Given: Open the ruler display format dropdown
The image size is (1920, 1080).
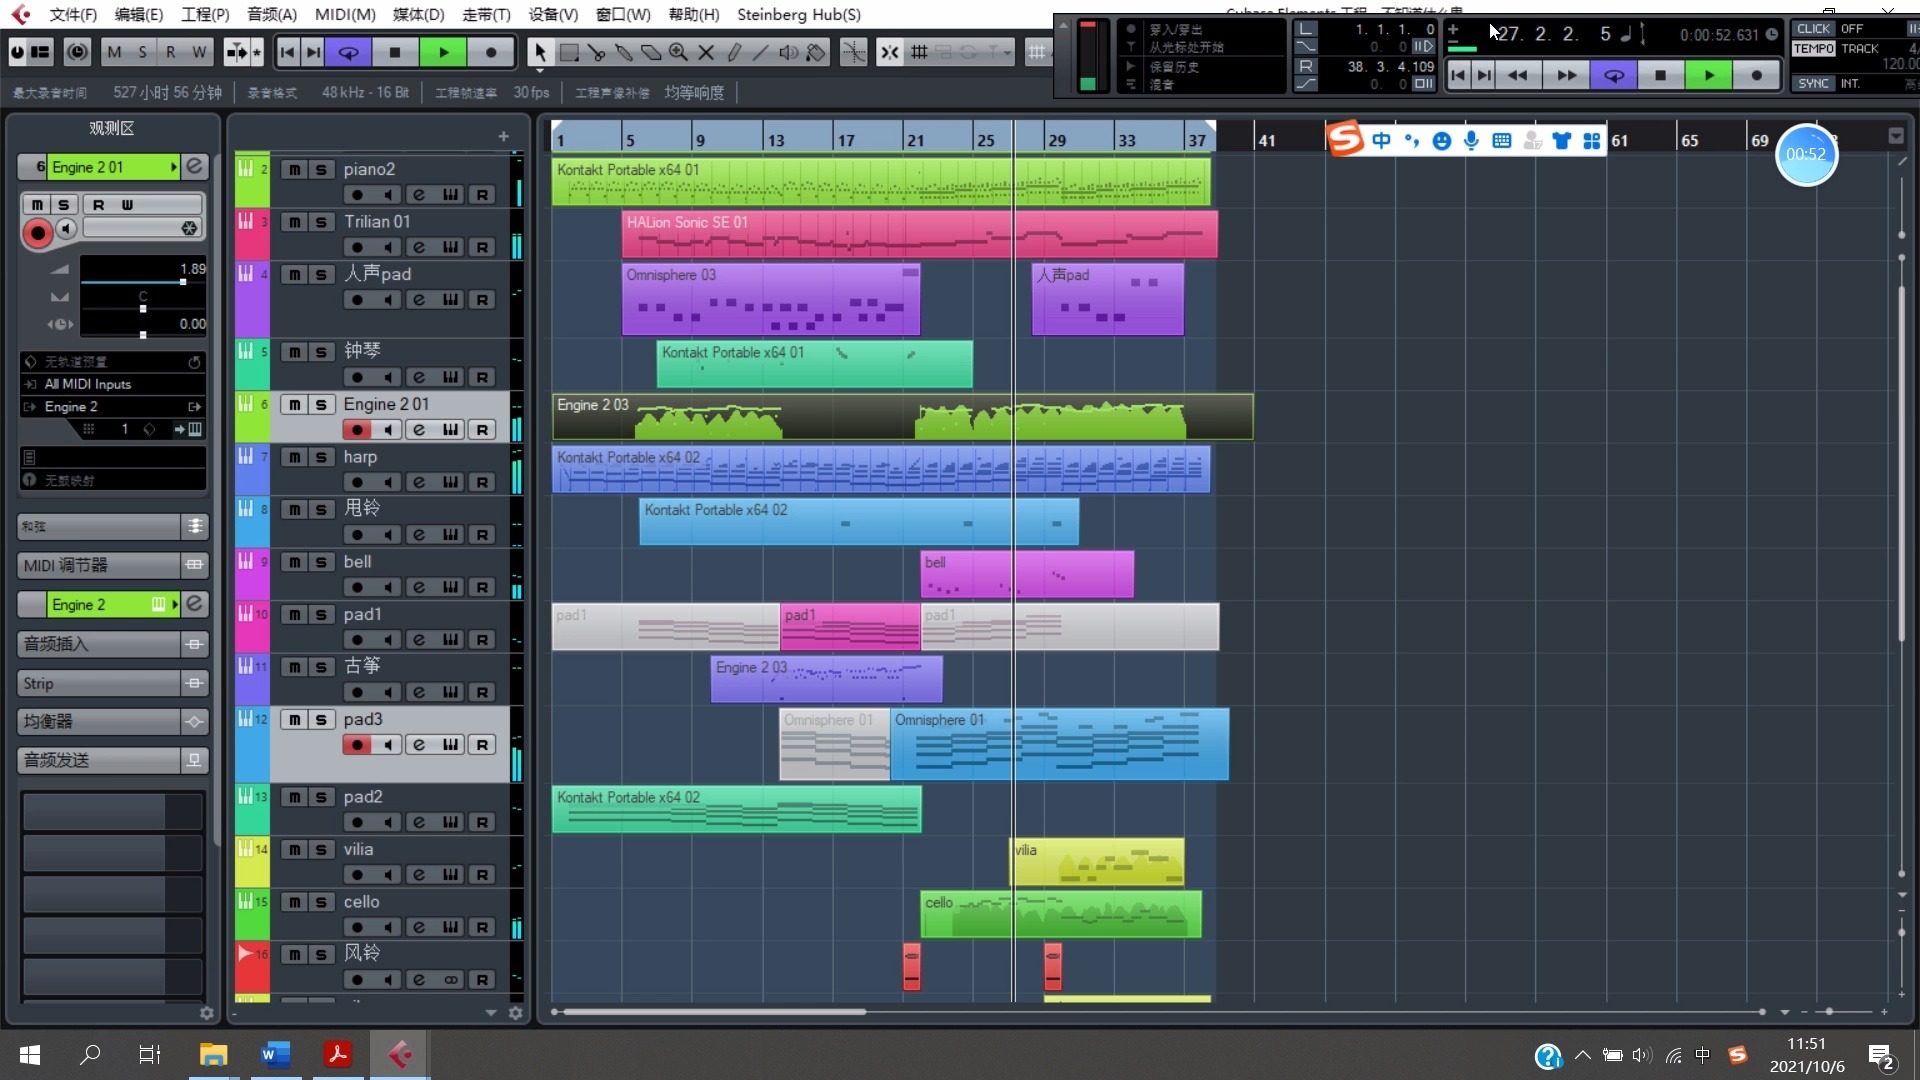Looking at the screenshot, I should (x=1896, y=136).
